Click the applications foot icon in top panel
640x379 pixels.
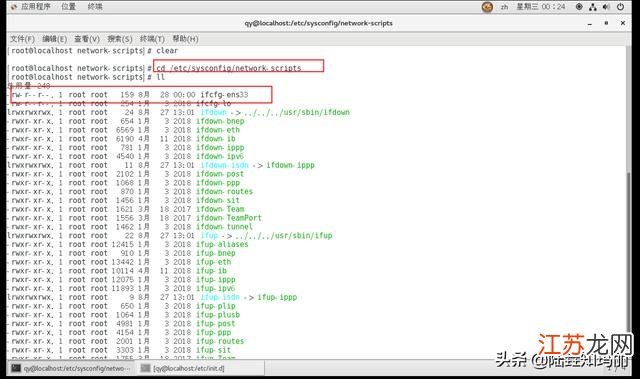click(14, 7)
